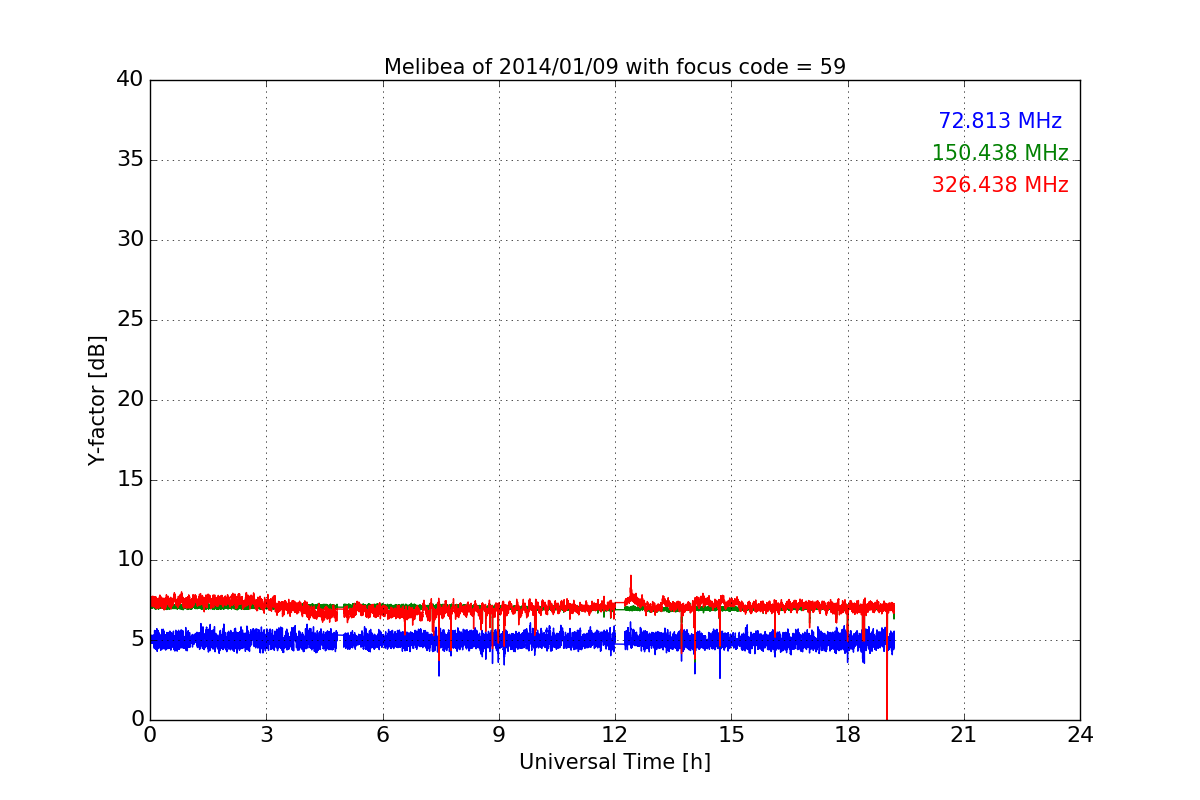Select the 326.438 MHz legend label
Image resolution: width=1200 pixels, height=800 pixels.
point(1000,185)
